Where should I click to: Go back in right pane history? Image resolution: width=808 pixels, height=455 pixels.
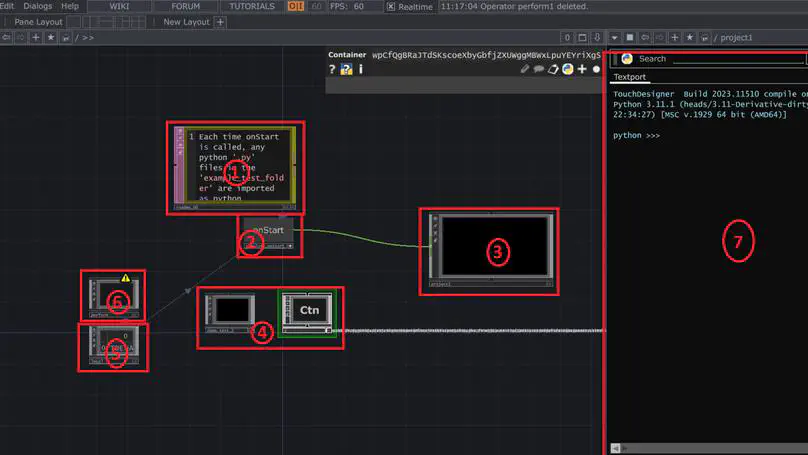645,38
